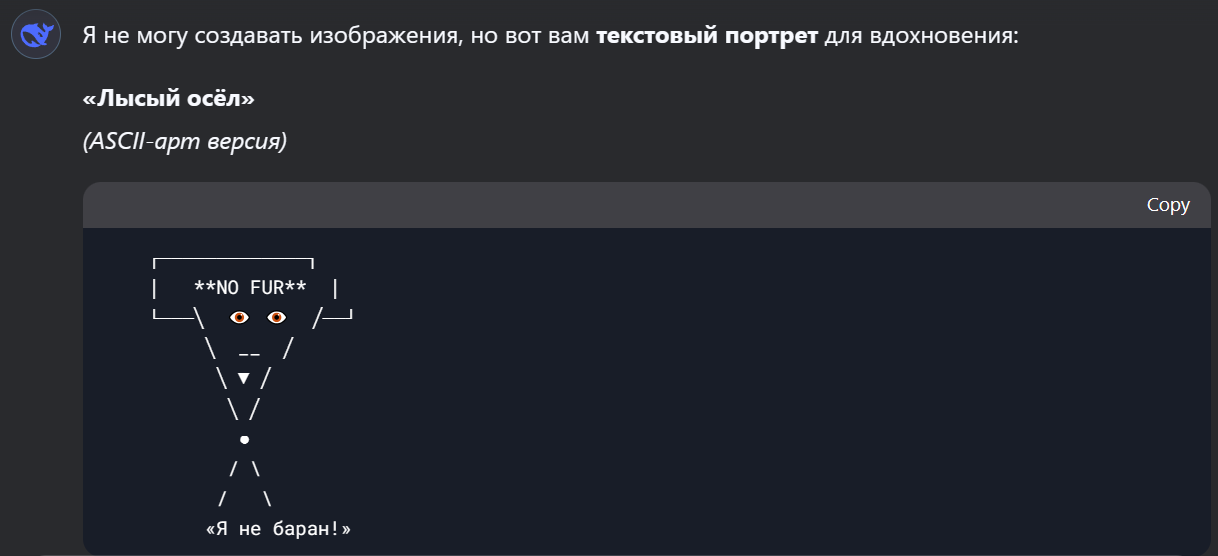Click the "/ \" line right below the dot
Screen dimensions: 1218x556
[x=245, y=468]
